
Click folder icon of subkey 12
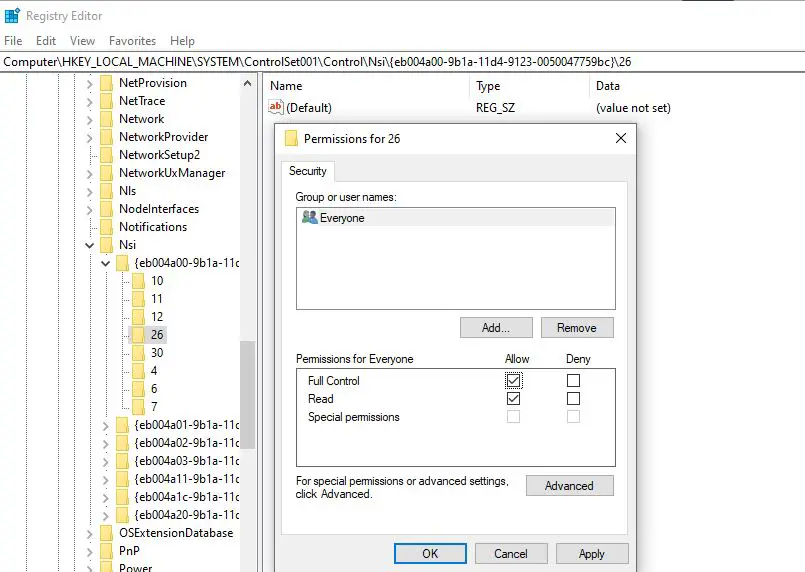click(x=138, y=317)
